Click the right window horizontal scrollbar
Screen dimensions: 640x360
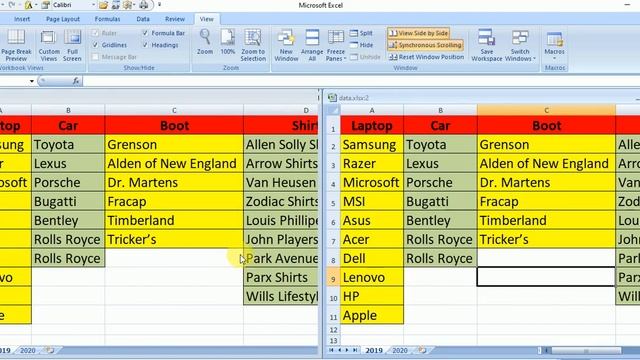tap(586, 351)
